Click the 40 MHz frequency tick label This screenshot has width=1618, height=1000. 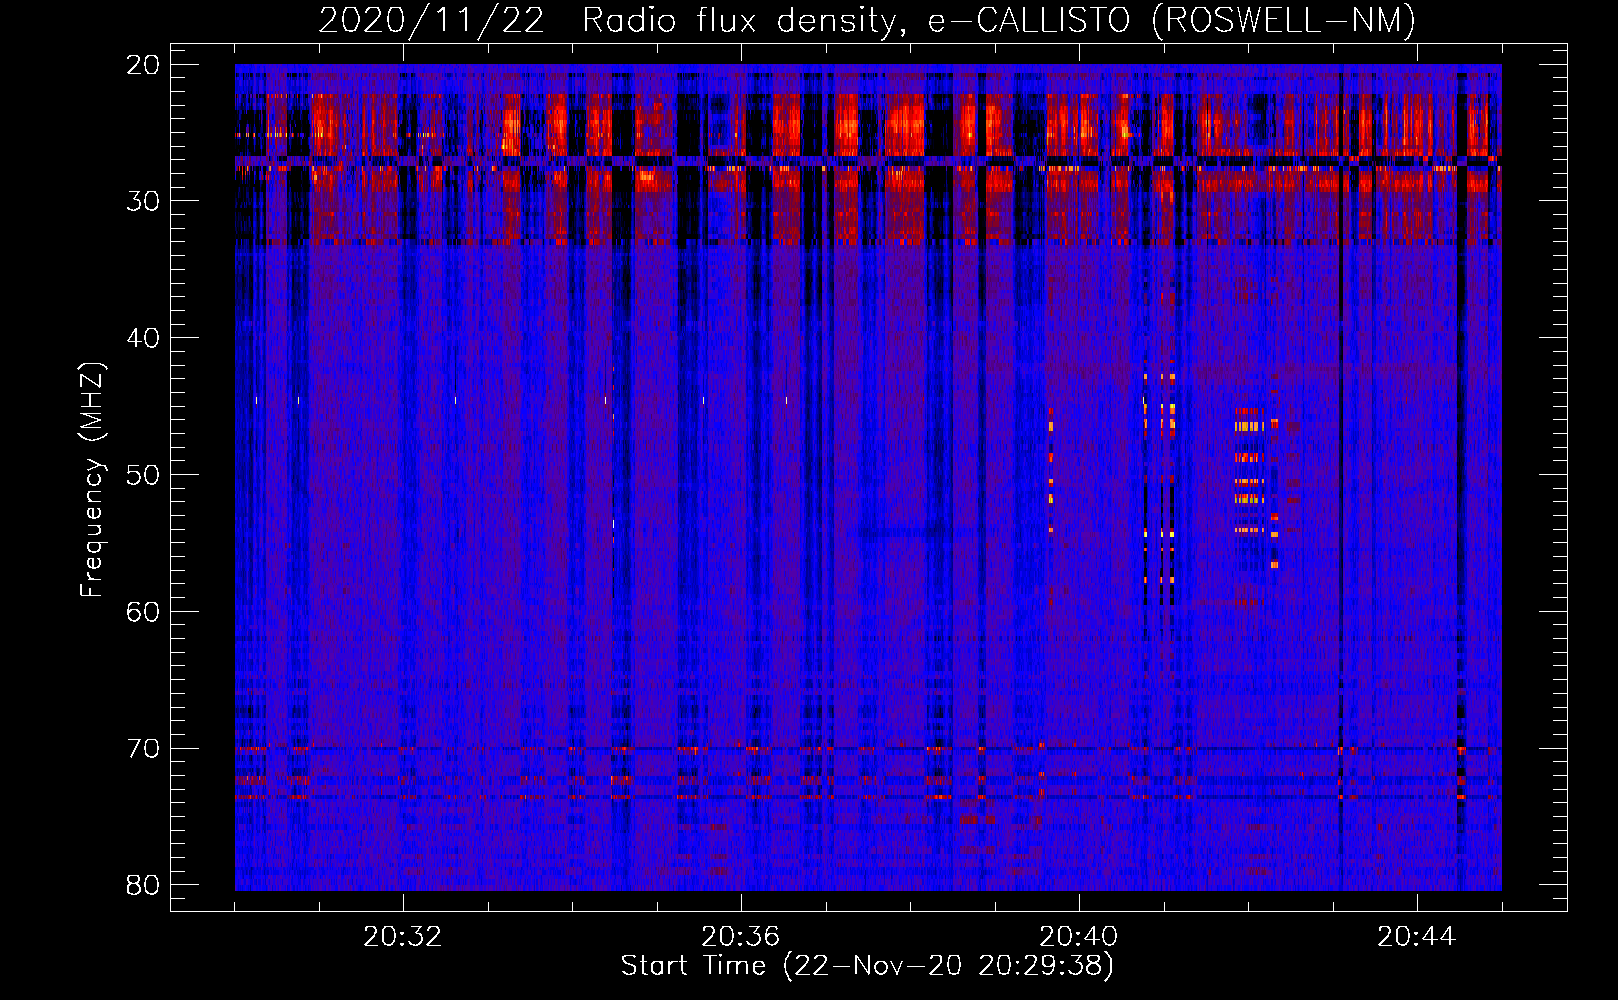coord(144,338)
